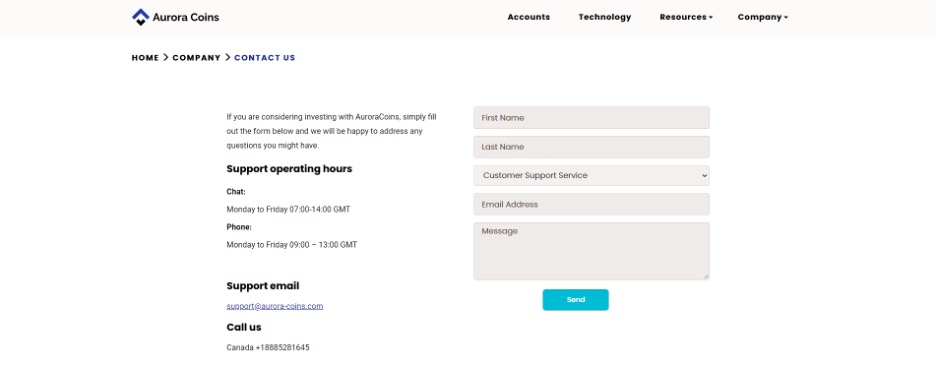Click the small arrow next to Resources
Viewport: 936px width, 370px height.
[x=711, y=18]
